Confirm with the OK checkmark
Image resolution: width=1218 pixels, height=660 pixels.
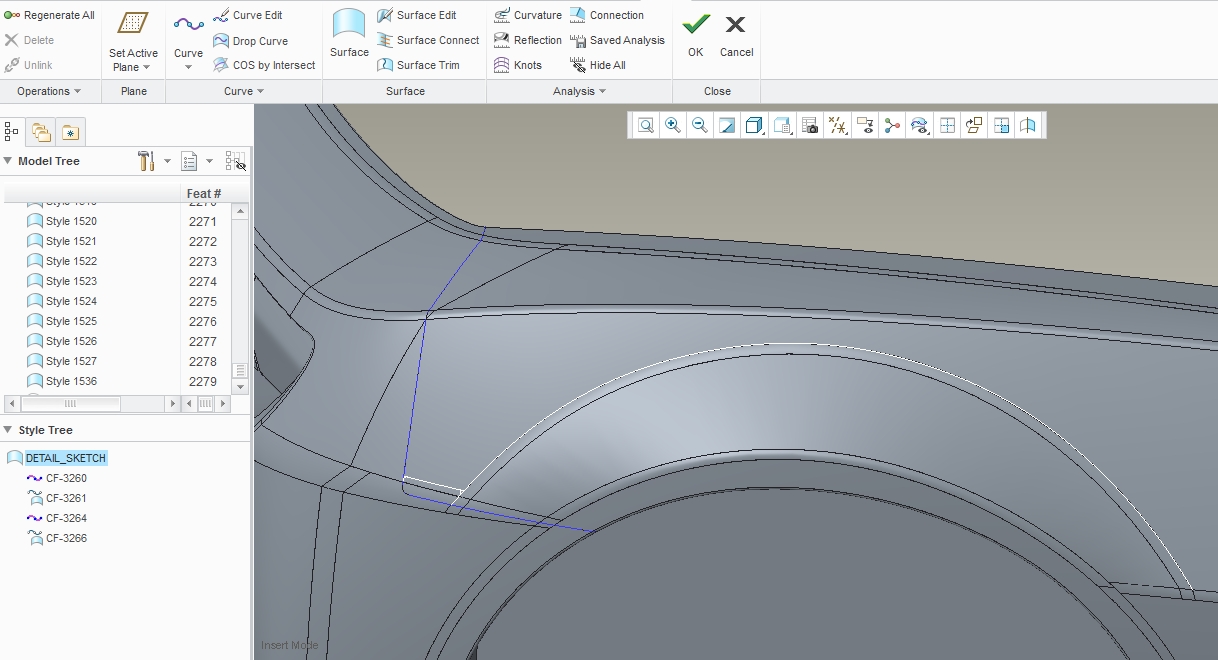click(x=695, y=35)
